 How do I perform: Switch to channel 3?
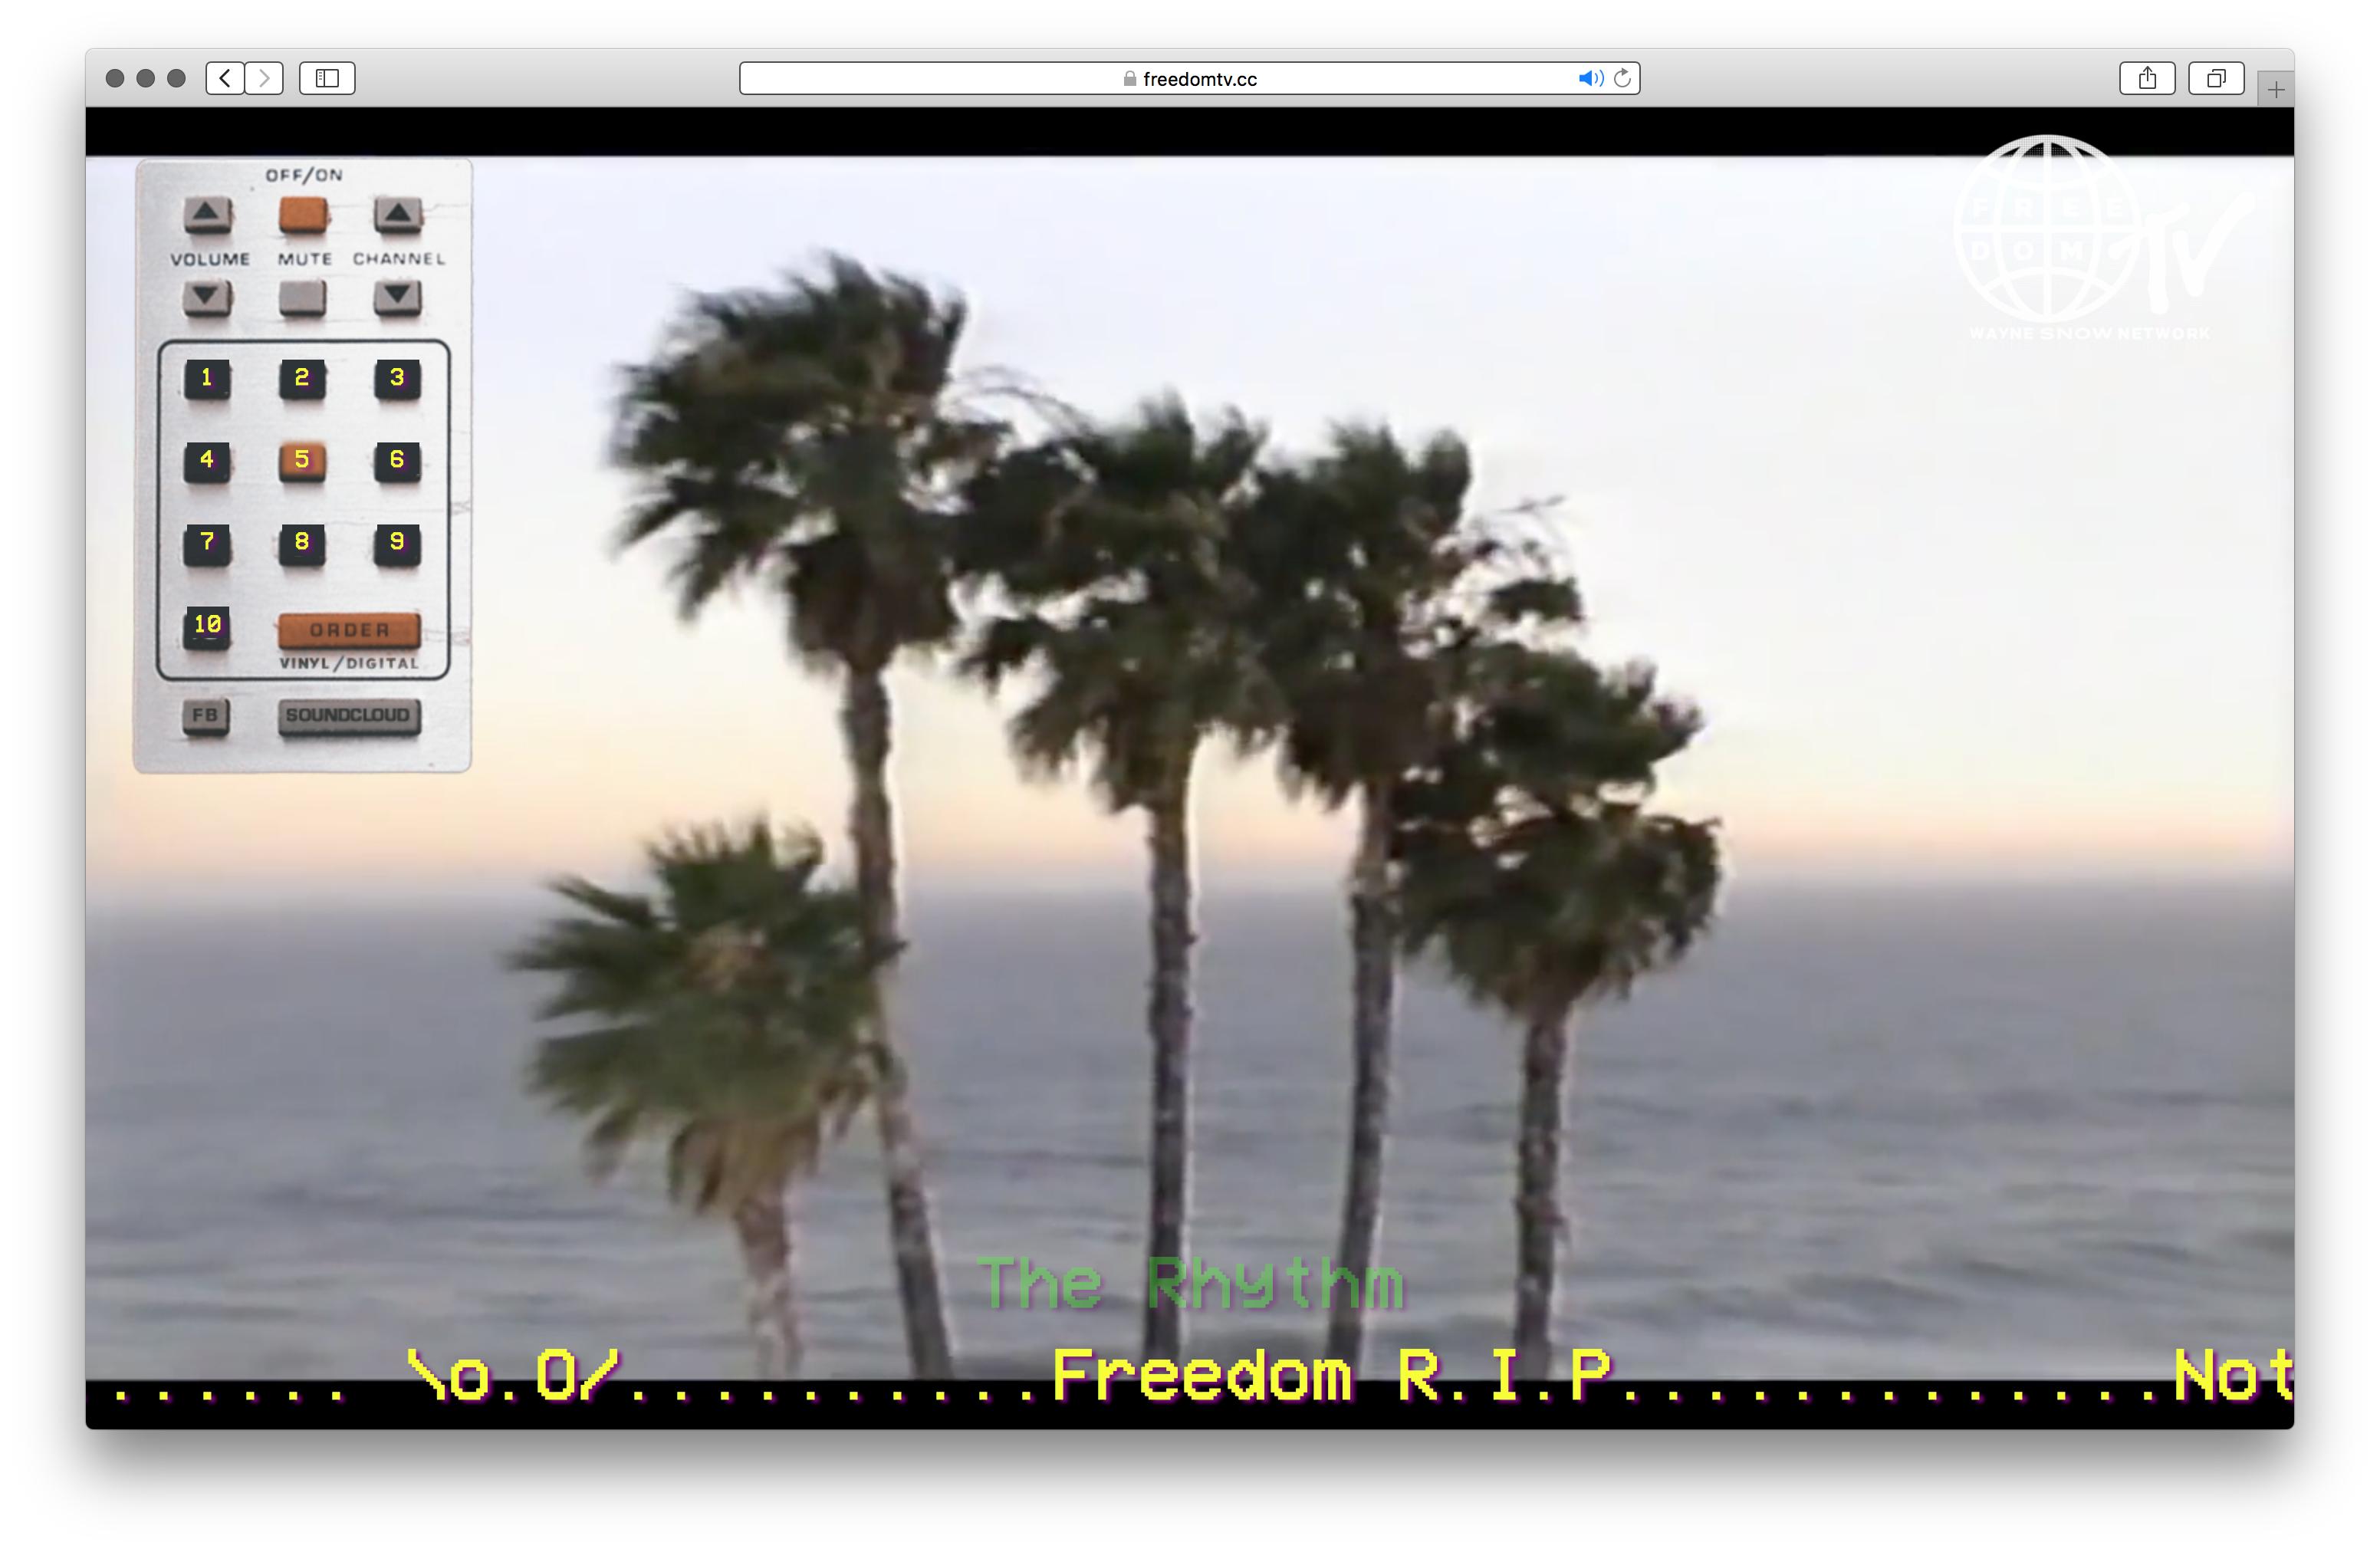click(x=397, y=378)
